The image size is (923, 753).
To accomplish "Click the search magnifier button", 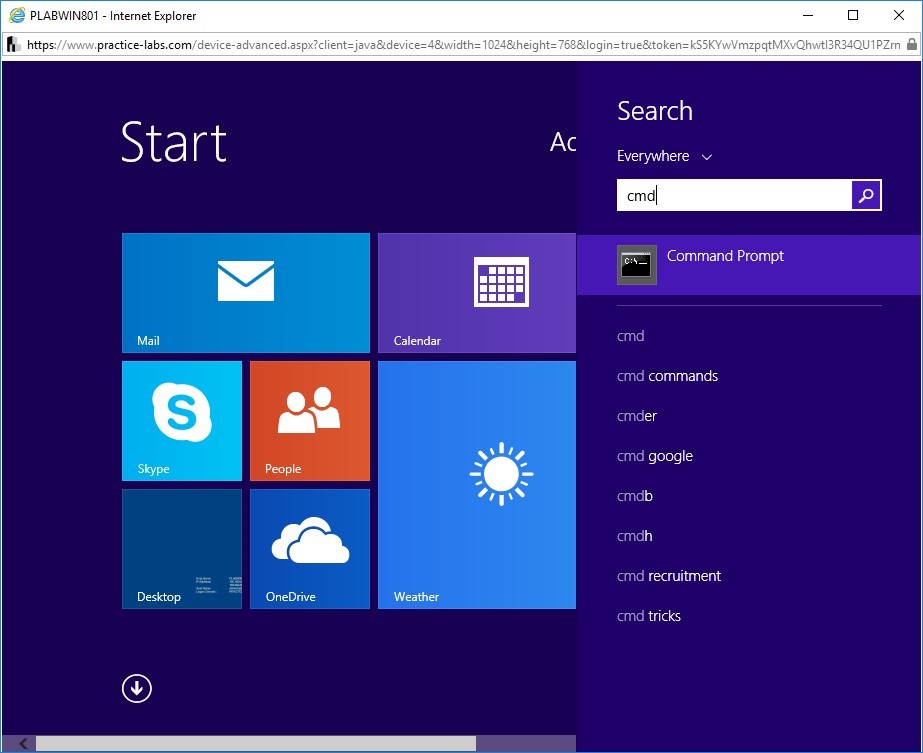I will pos(866,196).
